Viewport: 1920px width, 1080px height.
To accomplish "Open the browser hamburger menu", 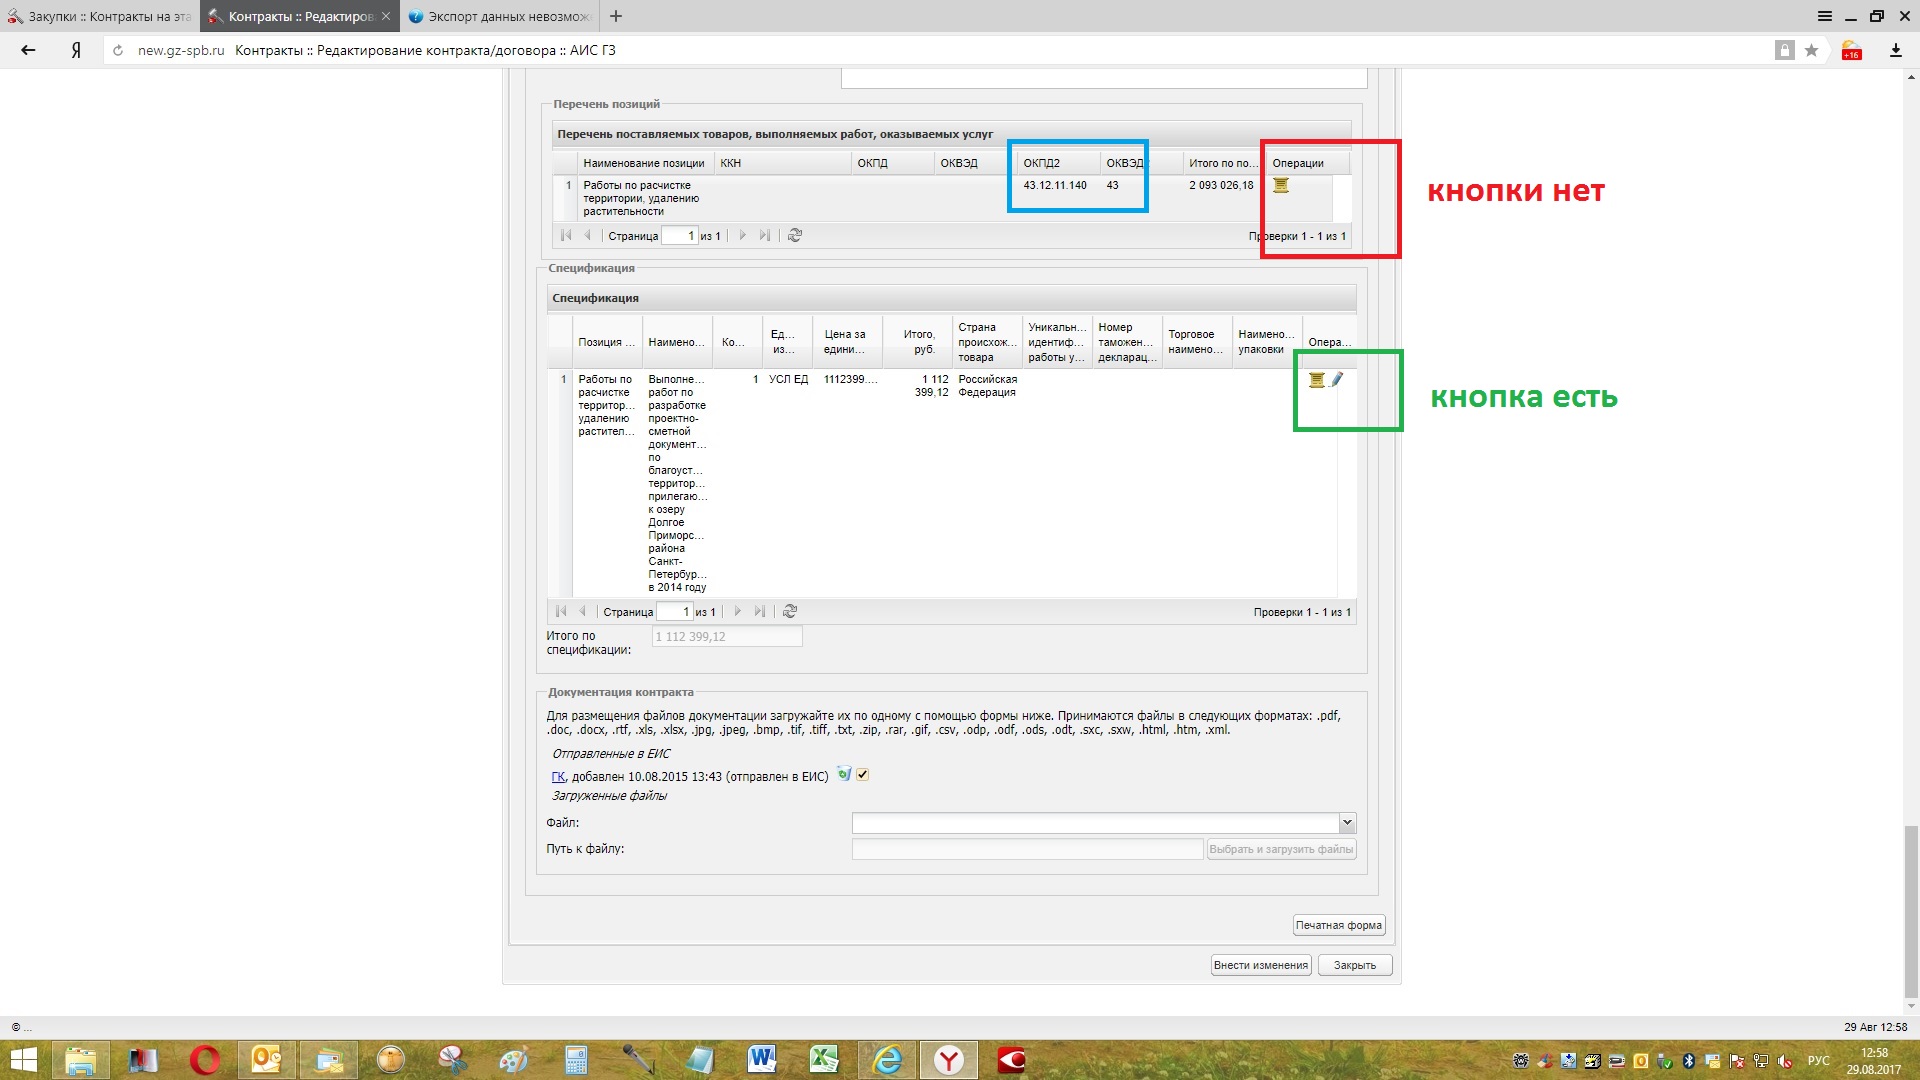I will pyautogui.click(x=1824, y=16).
